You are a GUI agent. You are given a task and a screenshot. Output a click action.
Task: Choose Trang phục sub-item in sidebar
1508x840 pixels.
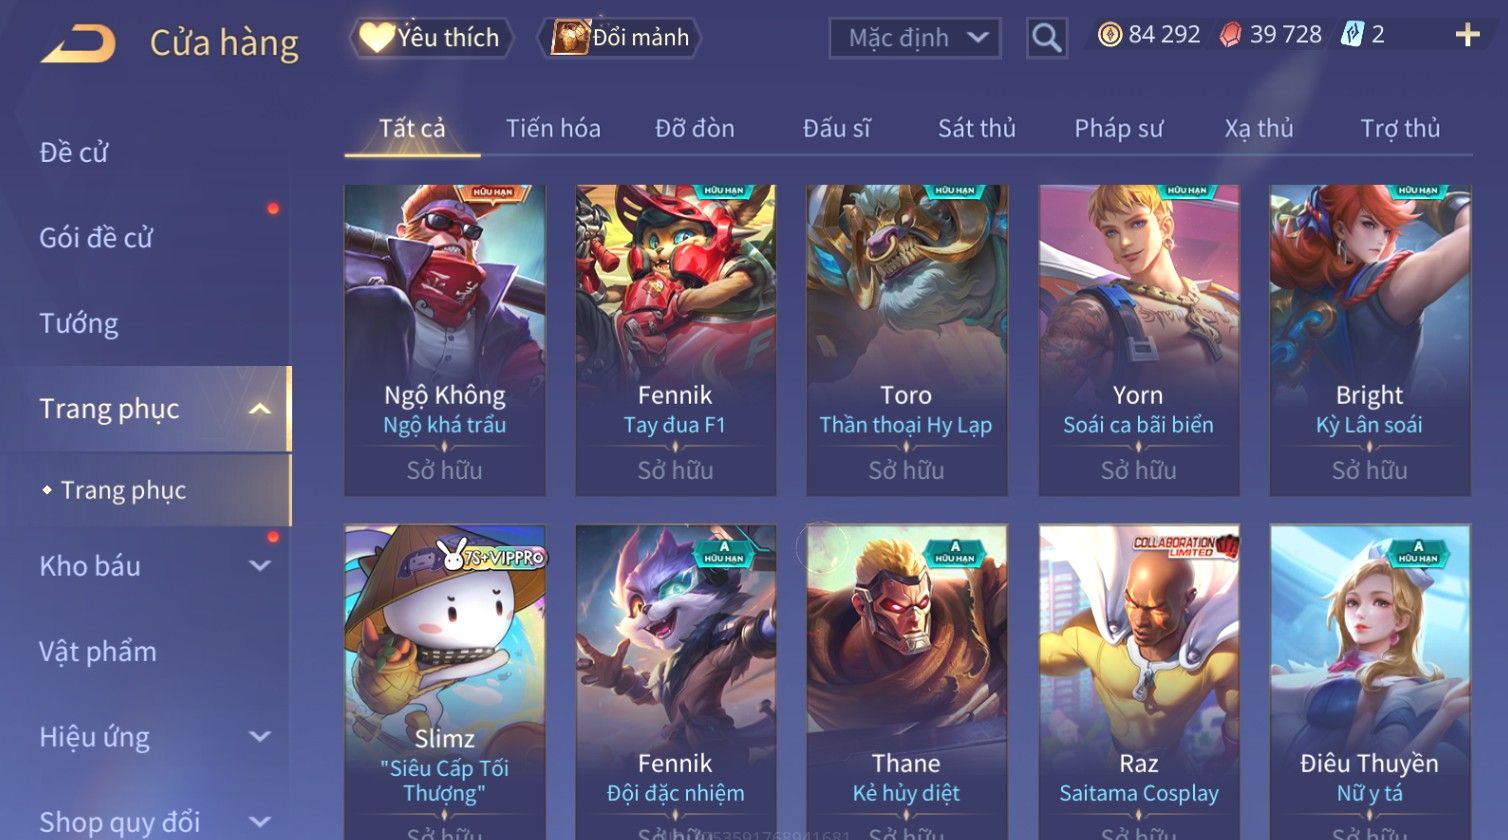(123, 491)
